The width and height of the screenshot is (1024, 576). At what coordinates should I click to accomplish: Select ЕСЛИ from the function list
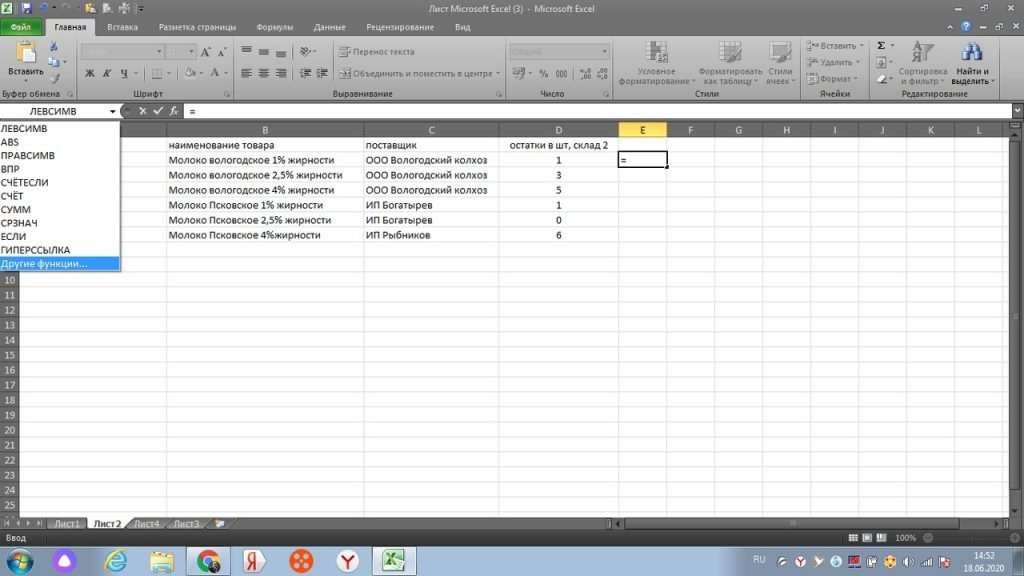point(59,236)
